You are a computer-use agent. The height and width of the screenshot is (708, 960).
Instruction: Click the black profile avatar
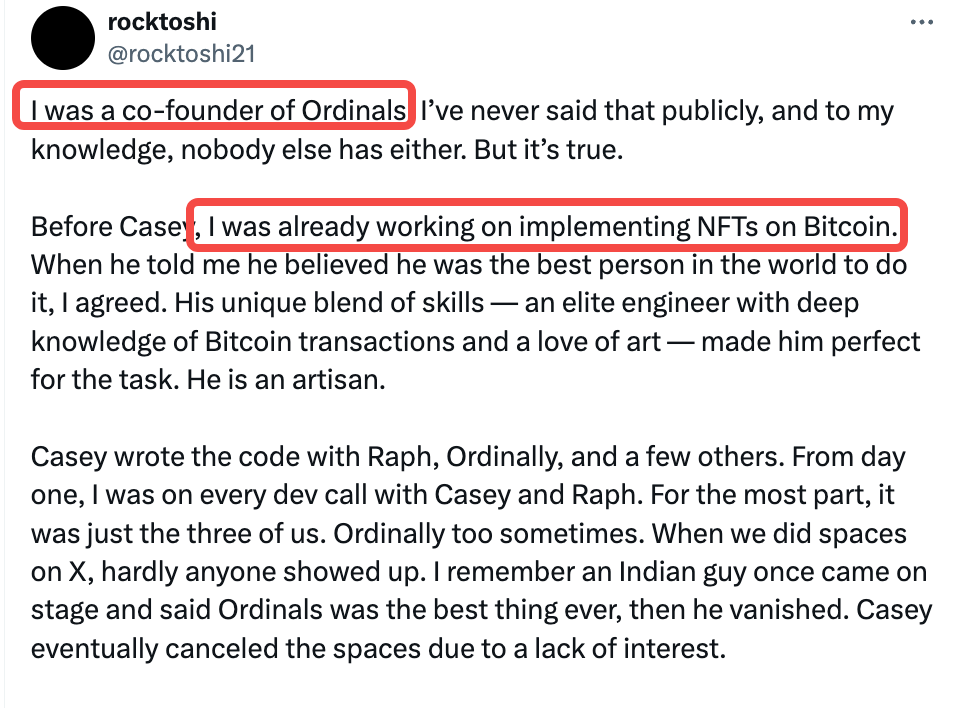[65, 39]
